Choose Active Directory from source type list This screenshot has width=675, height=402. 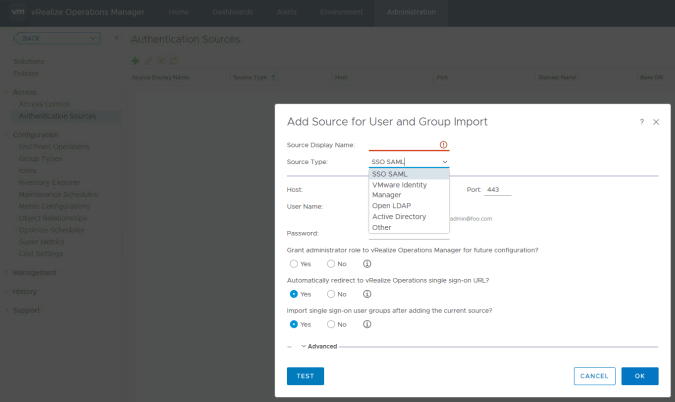[399, 216]
